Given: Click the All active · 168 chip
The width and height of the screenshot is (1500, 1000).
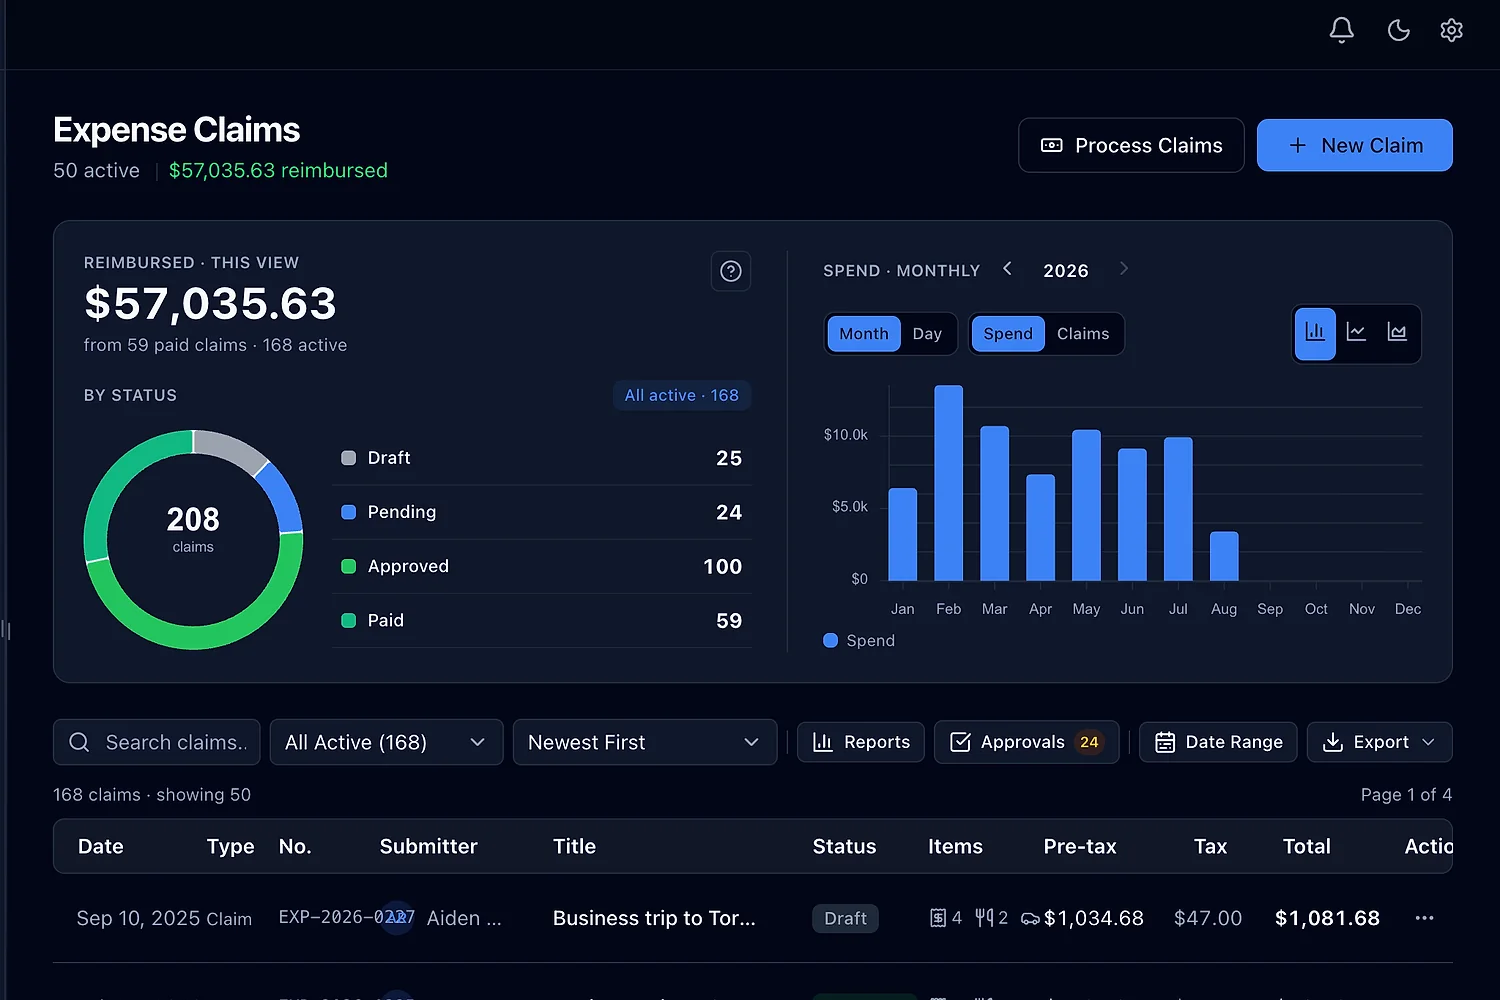Looking at the screenshot, I should (681, 395).
